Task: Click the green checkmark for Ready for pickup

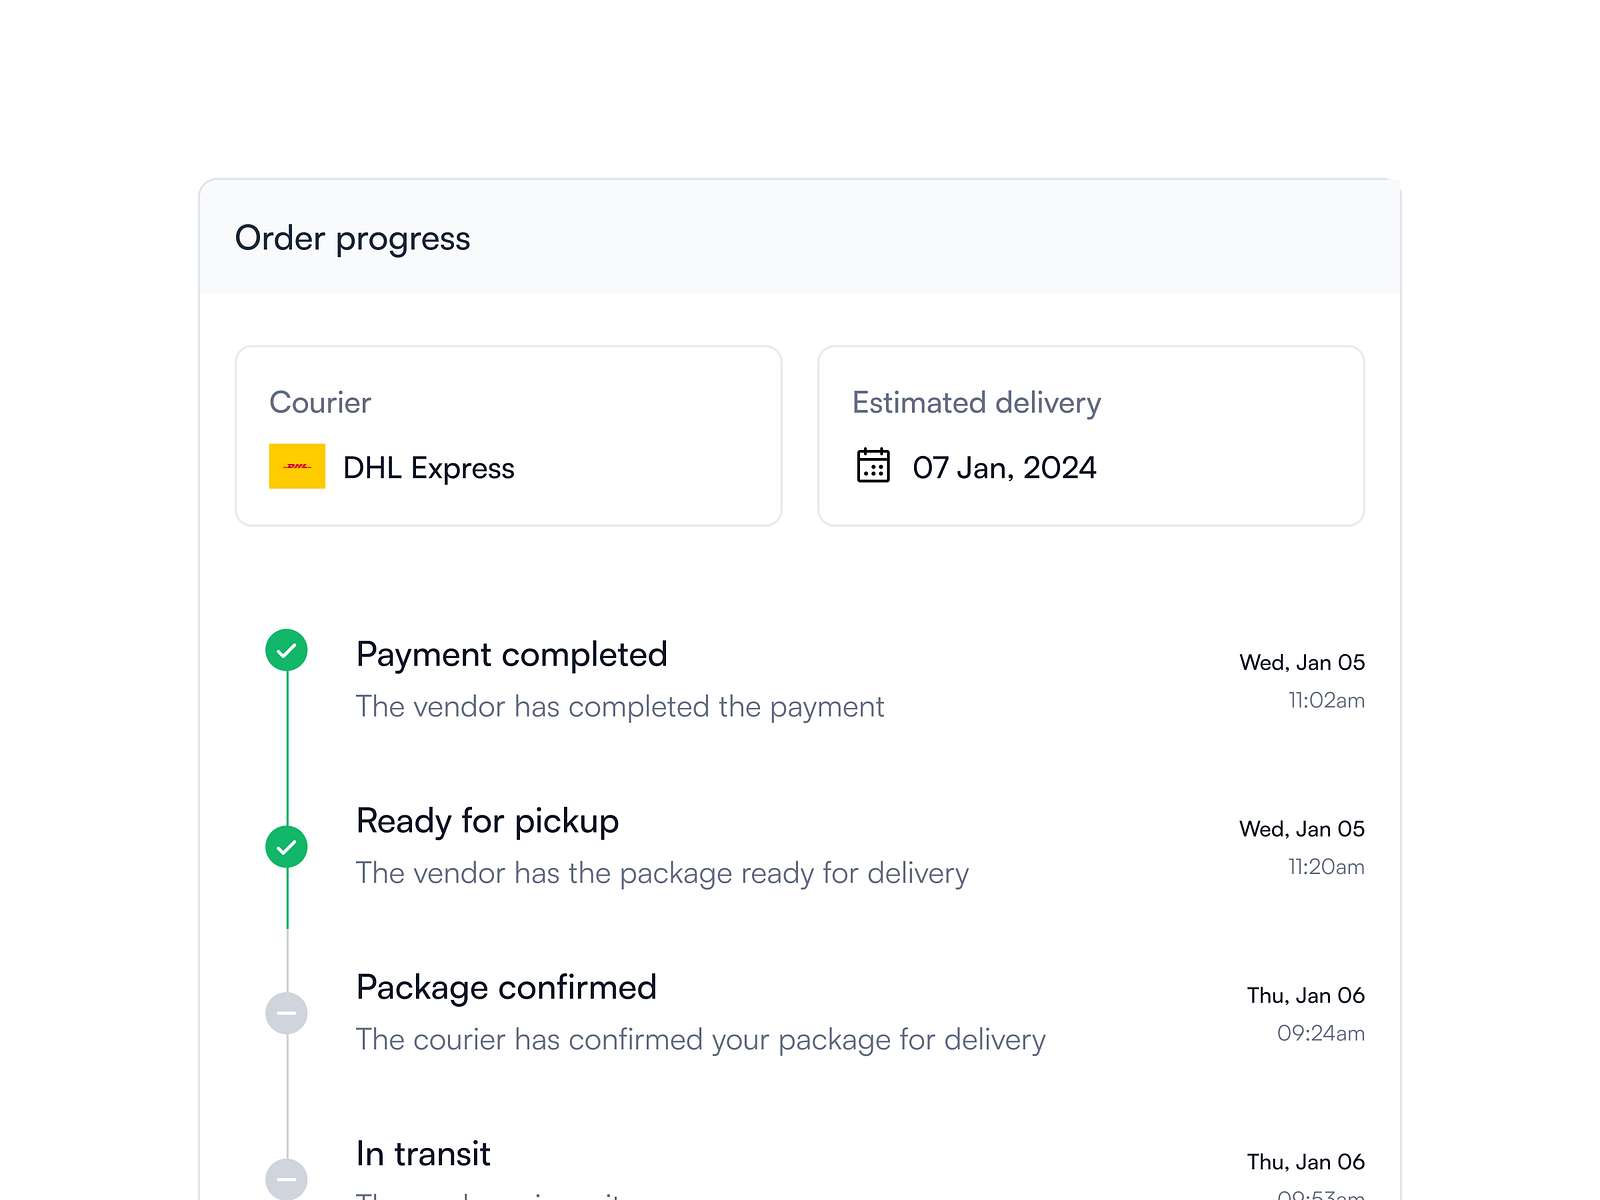Action: pos(286,847)
